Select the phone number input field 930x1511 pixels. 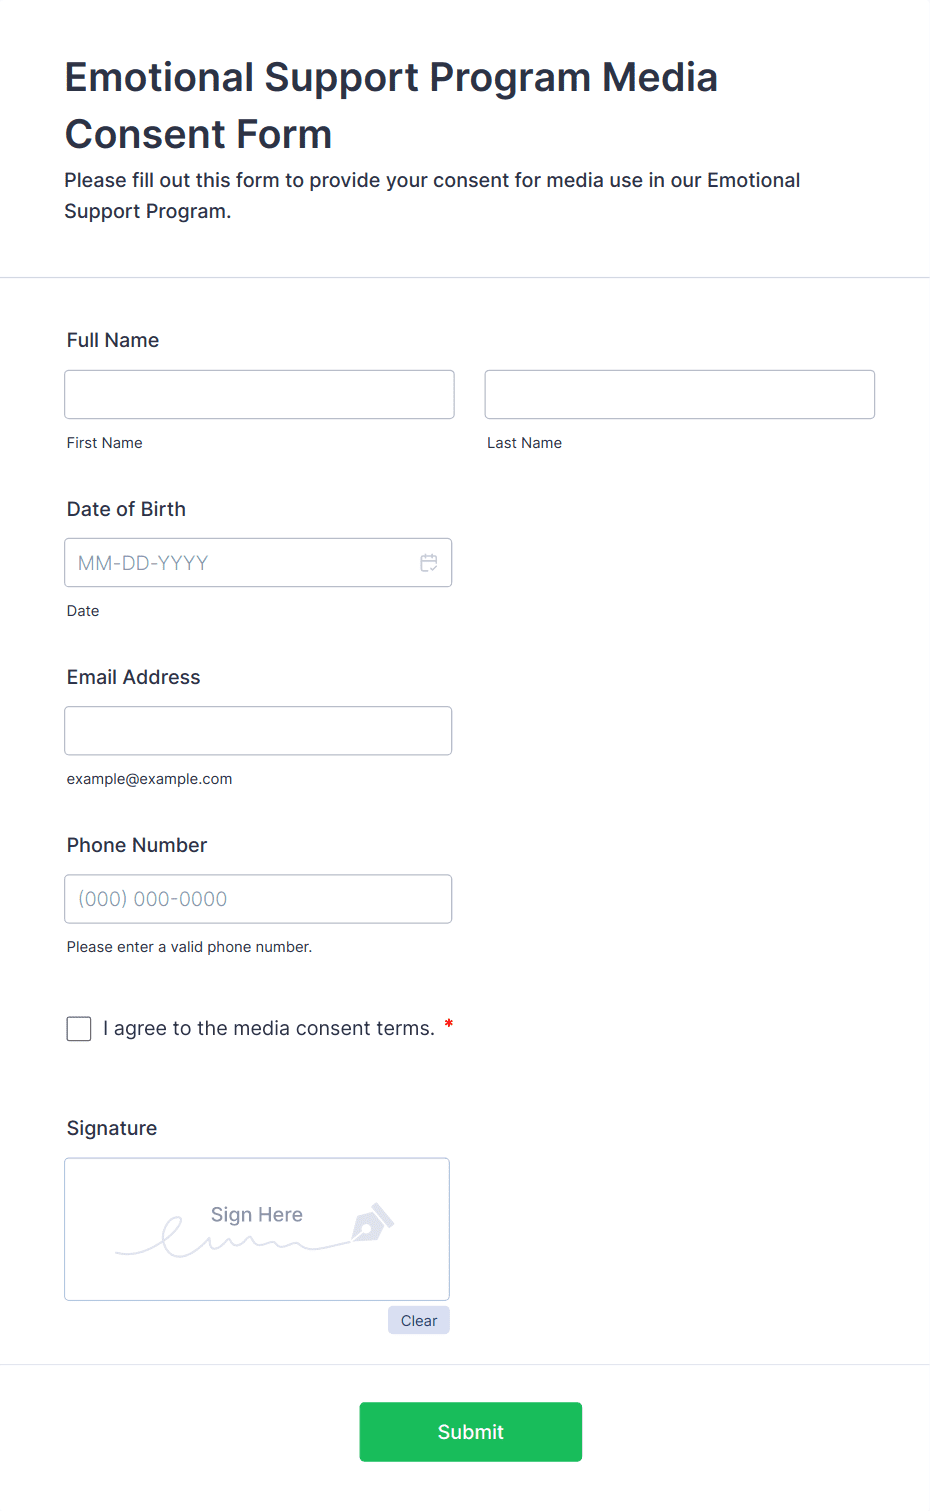pos(258,899)
